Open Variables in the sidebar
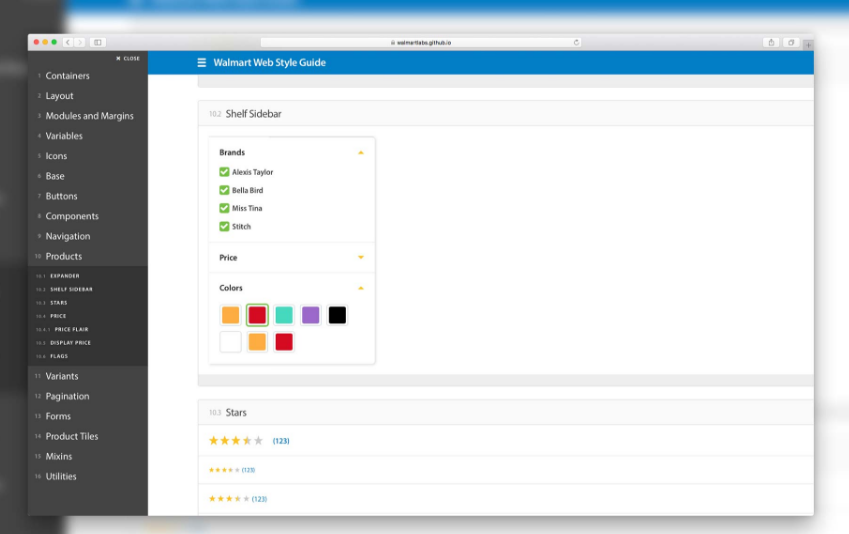 pyautogui.click(x=64, y=136)
